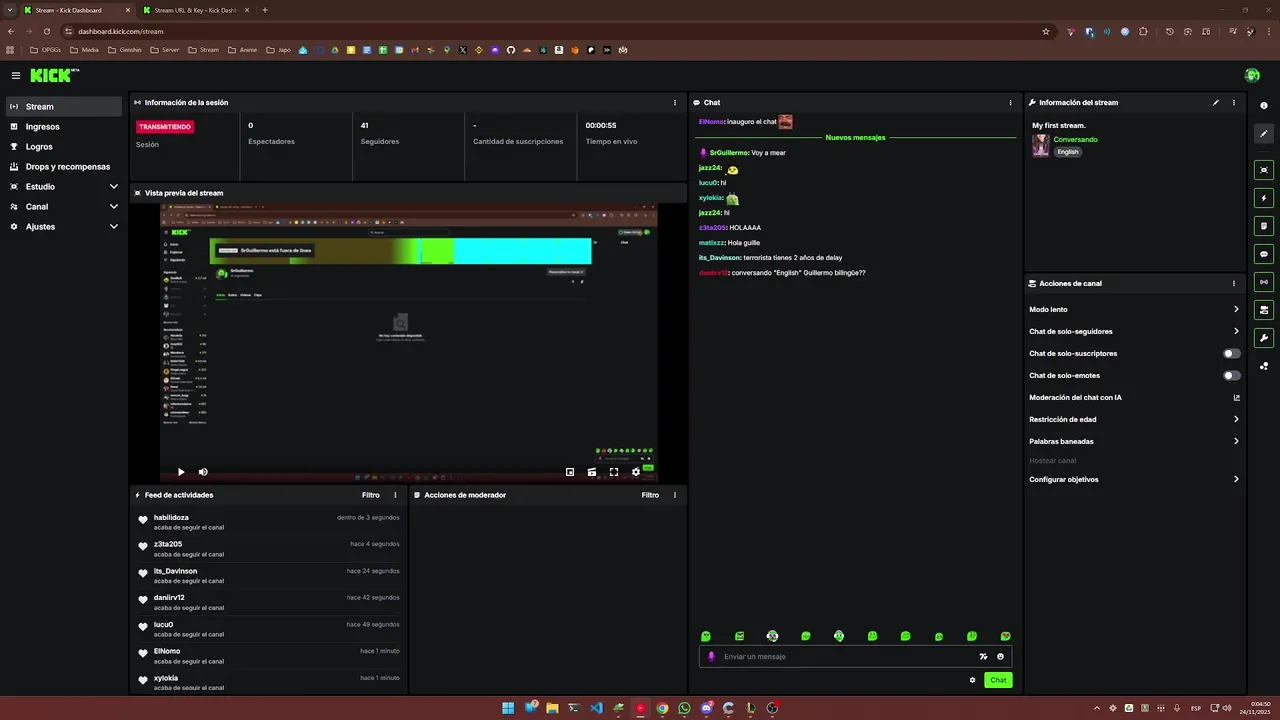1280x720 pixels.
Task: Toggle the wrench stream info icon in right rail
Action: click(x=1264, y=338)
